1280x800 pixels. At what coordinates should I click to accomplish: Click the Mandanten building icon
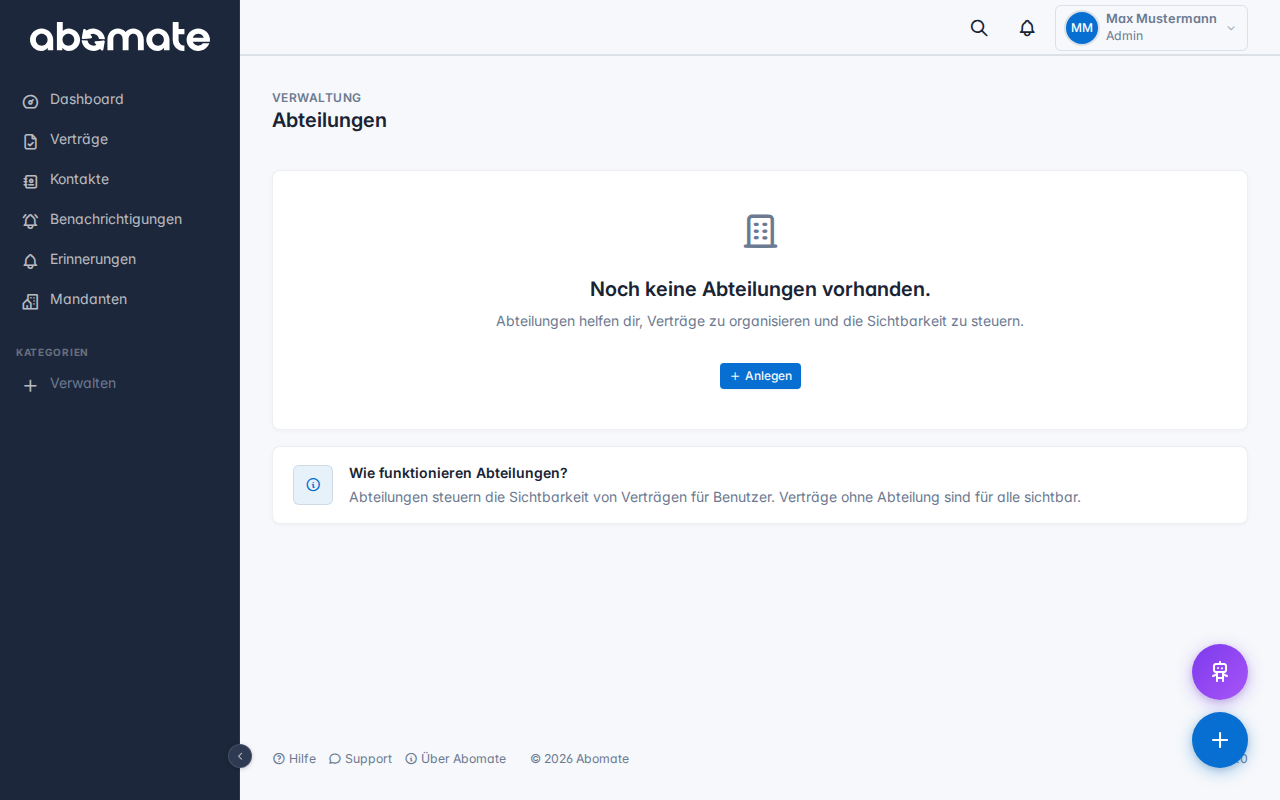[30, 300]
